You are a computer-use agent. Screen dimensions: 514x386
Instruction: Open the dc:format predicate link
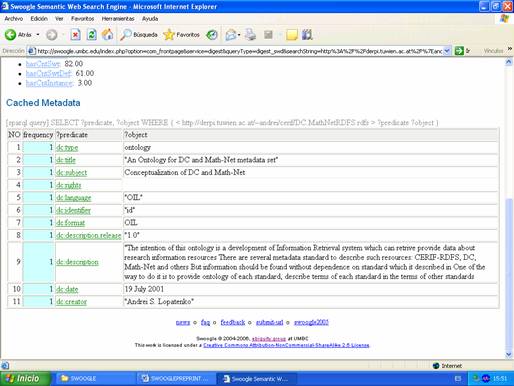coord(70,223)
